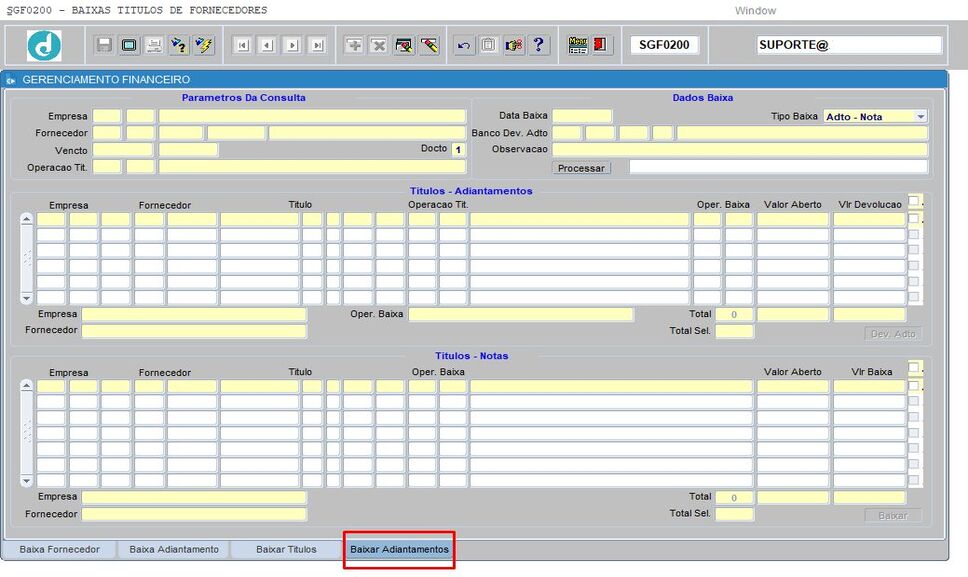Switch to Baixa Fornecedor tab

coord(59,549)
